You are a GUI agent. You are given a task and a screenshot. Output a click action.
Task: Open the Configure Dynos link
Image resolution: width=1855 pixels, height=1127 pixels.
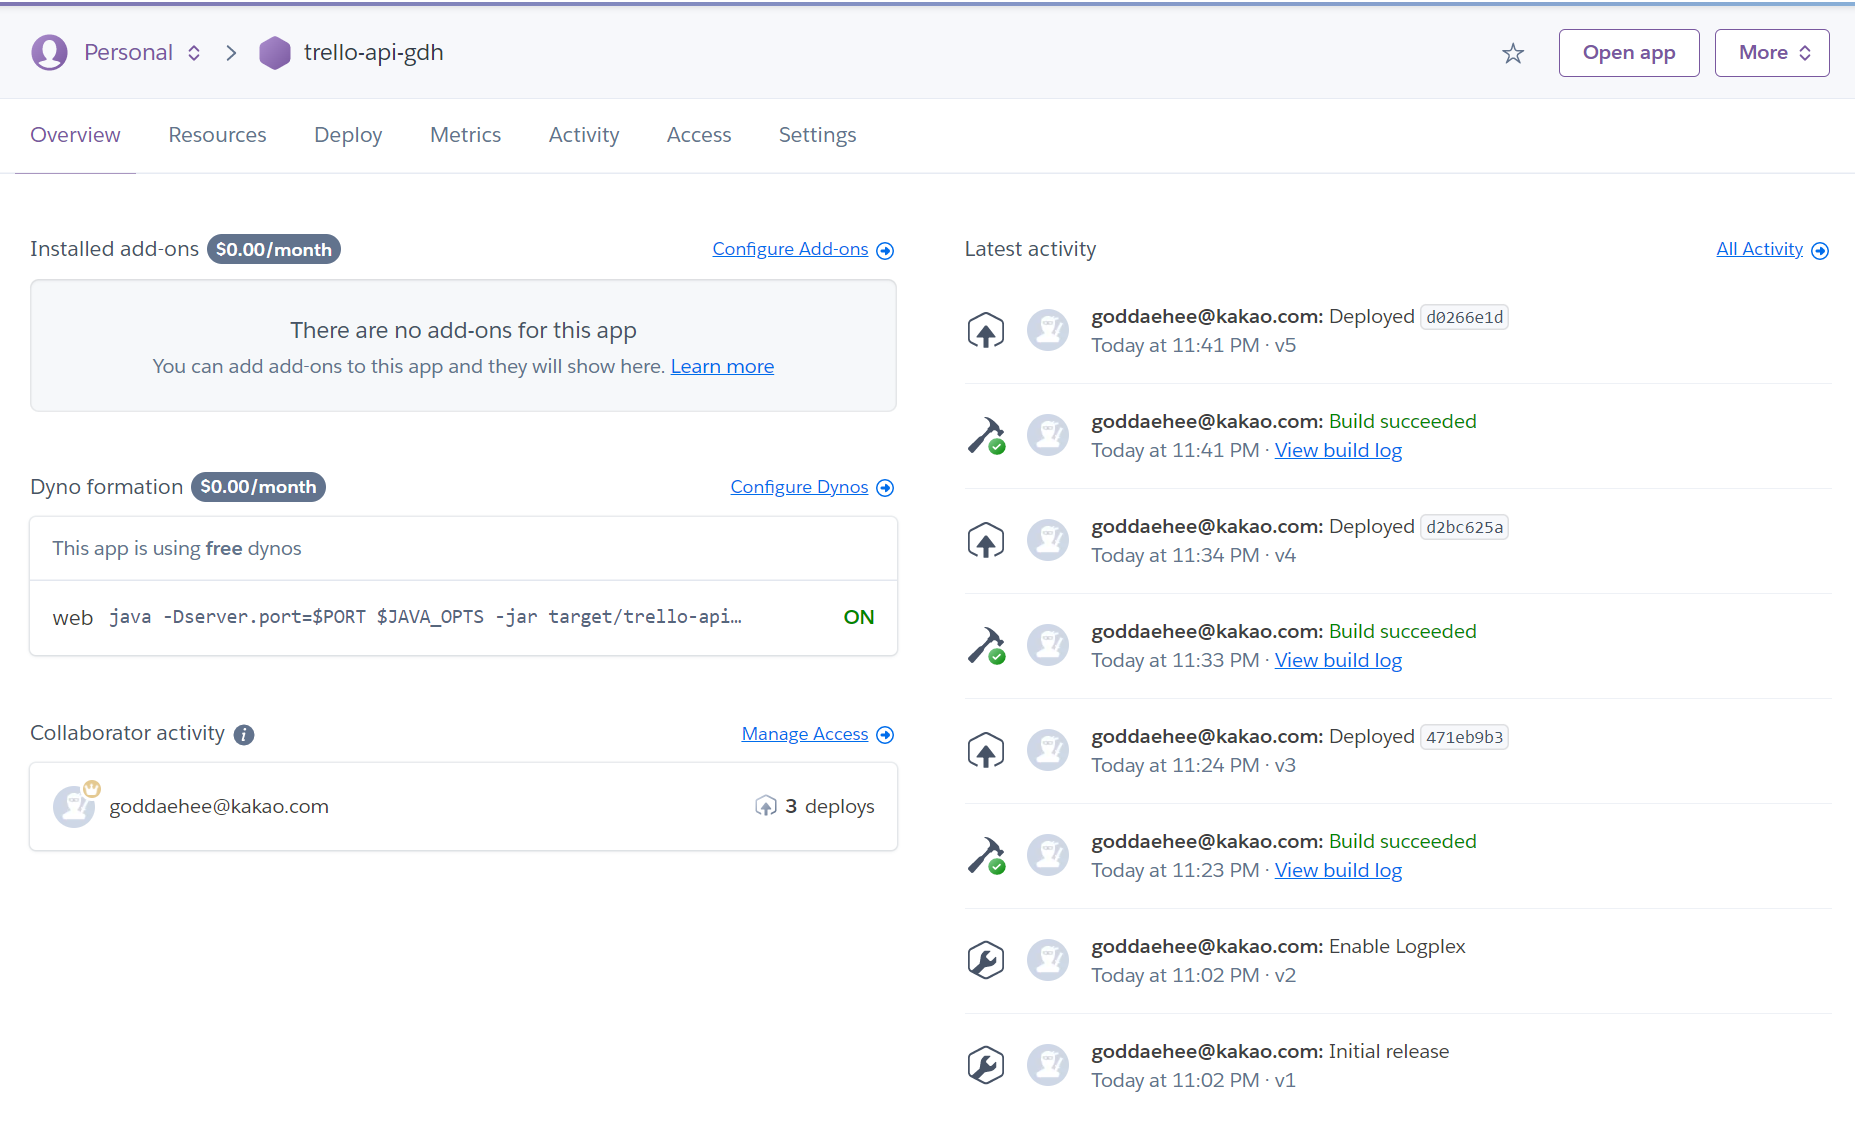(x=799, y=487)
